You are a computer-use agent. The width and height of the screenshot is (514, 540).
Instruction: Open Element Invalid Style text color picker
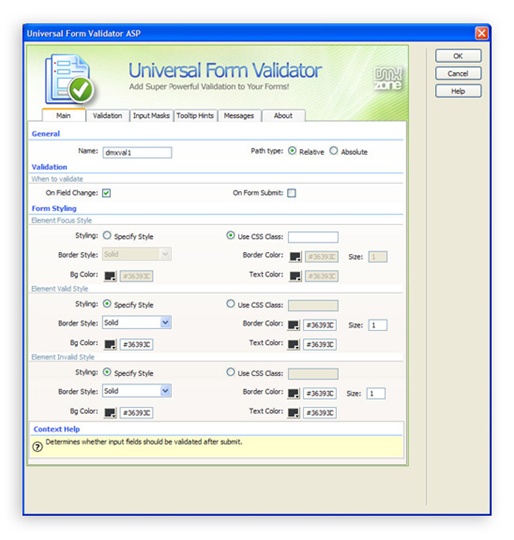[294, 413]
